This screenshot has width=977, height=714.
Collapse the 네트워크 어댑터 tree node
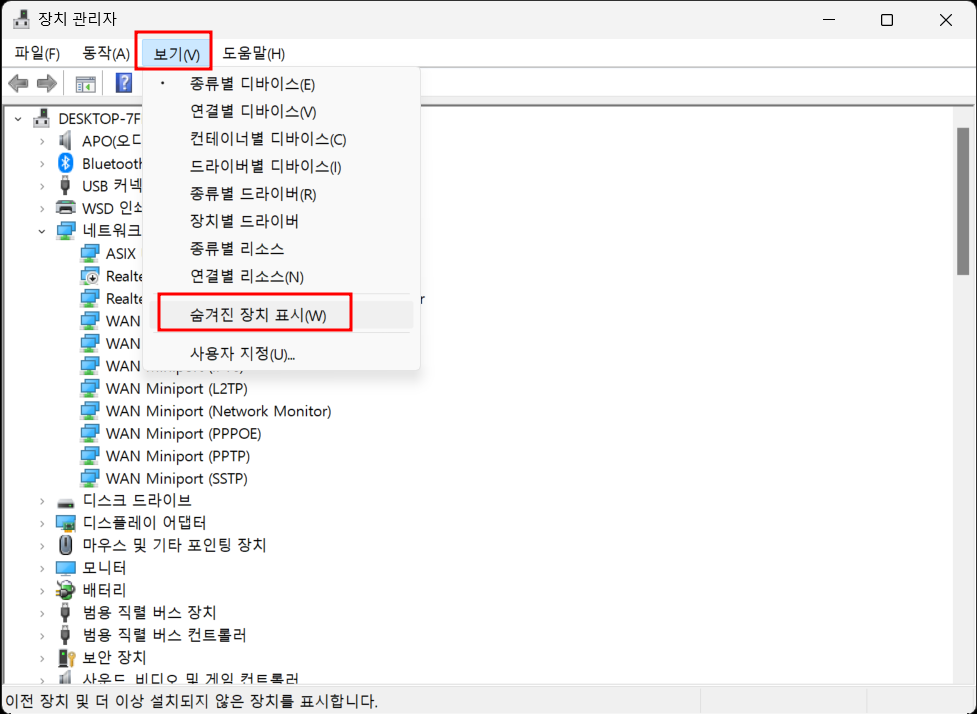coord(42,230)
